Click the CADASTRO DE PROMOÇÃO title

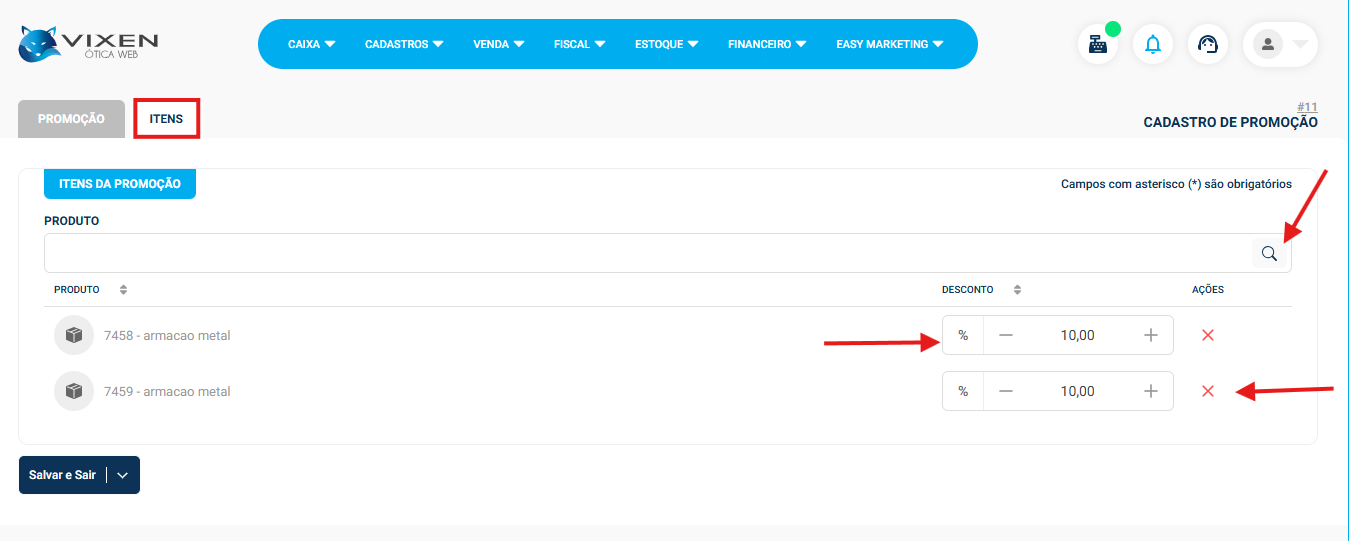[1230, 122]
